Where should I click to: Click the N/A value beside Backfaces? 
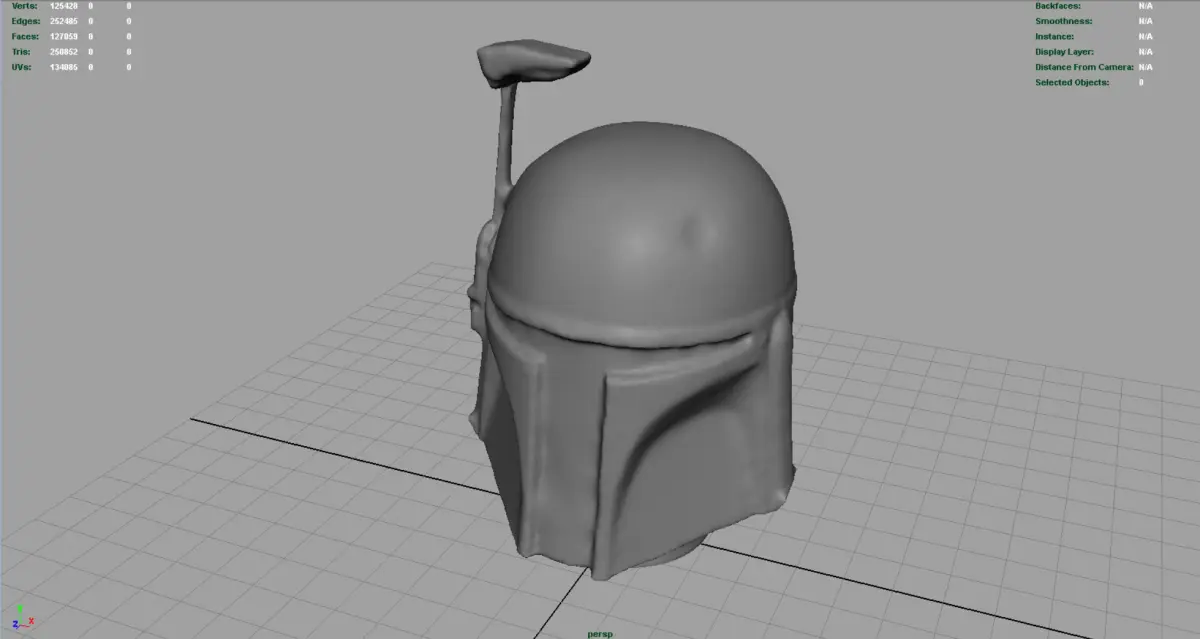click(1145, 6)
